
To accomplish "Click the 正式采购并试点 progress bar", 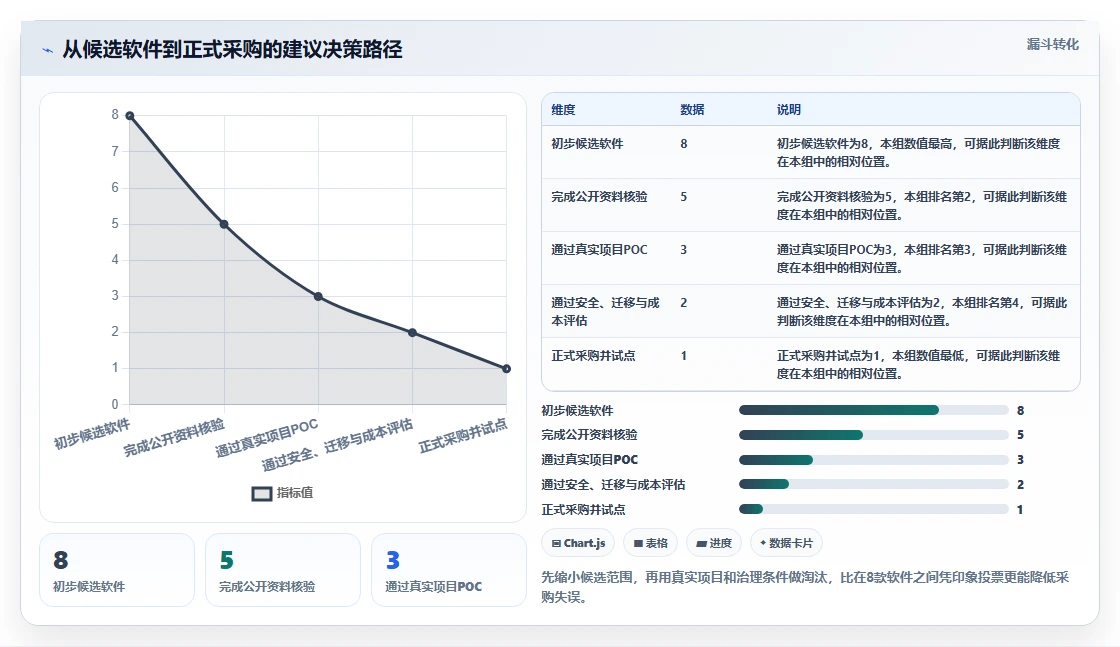I will coord(874,509).
